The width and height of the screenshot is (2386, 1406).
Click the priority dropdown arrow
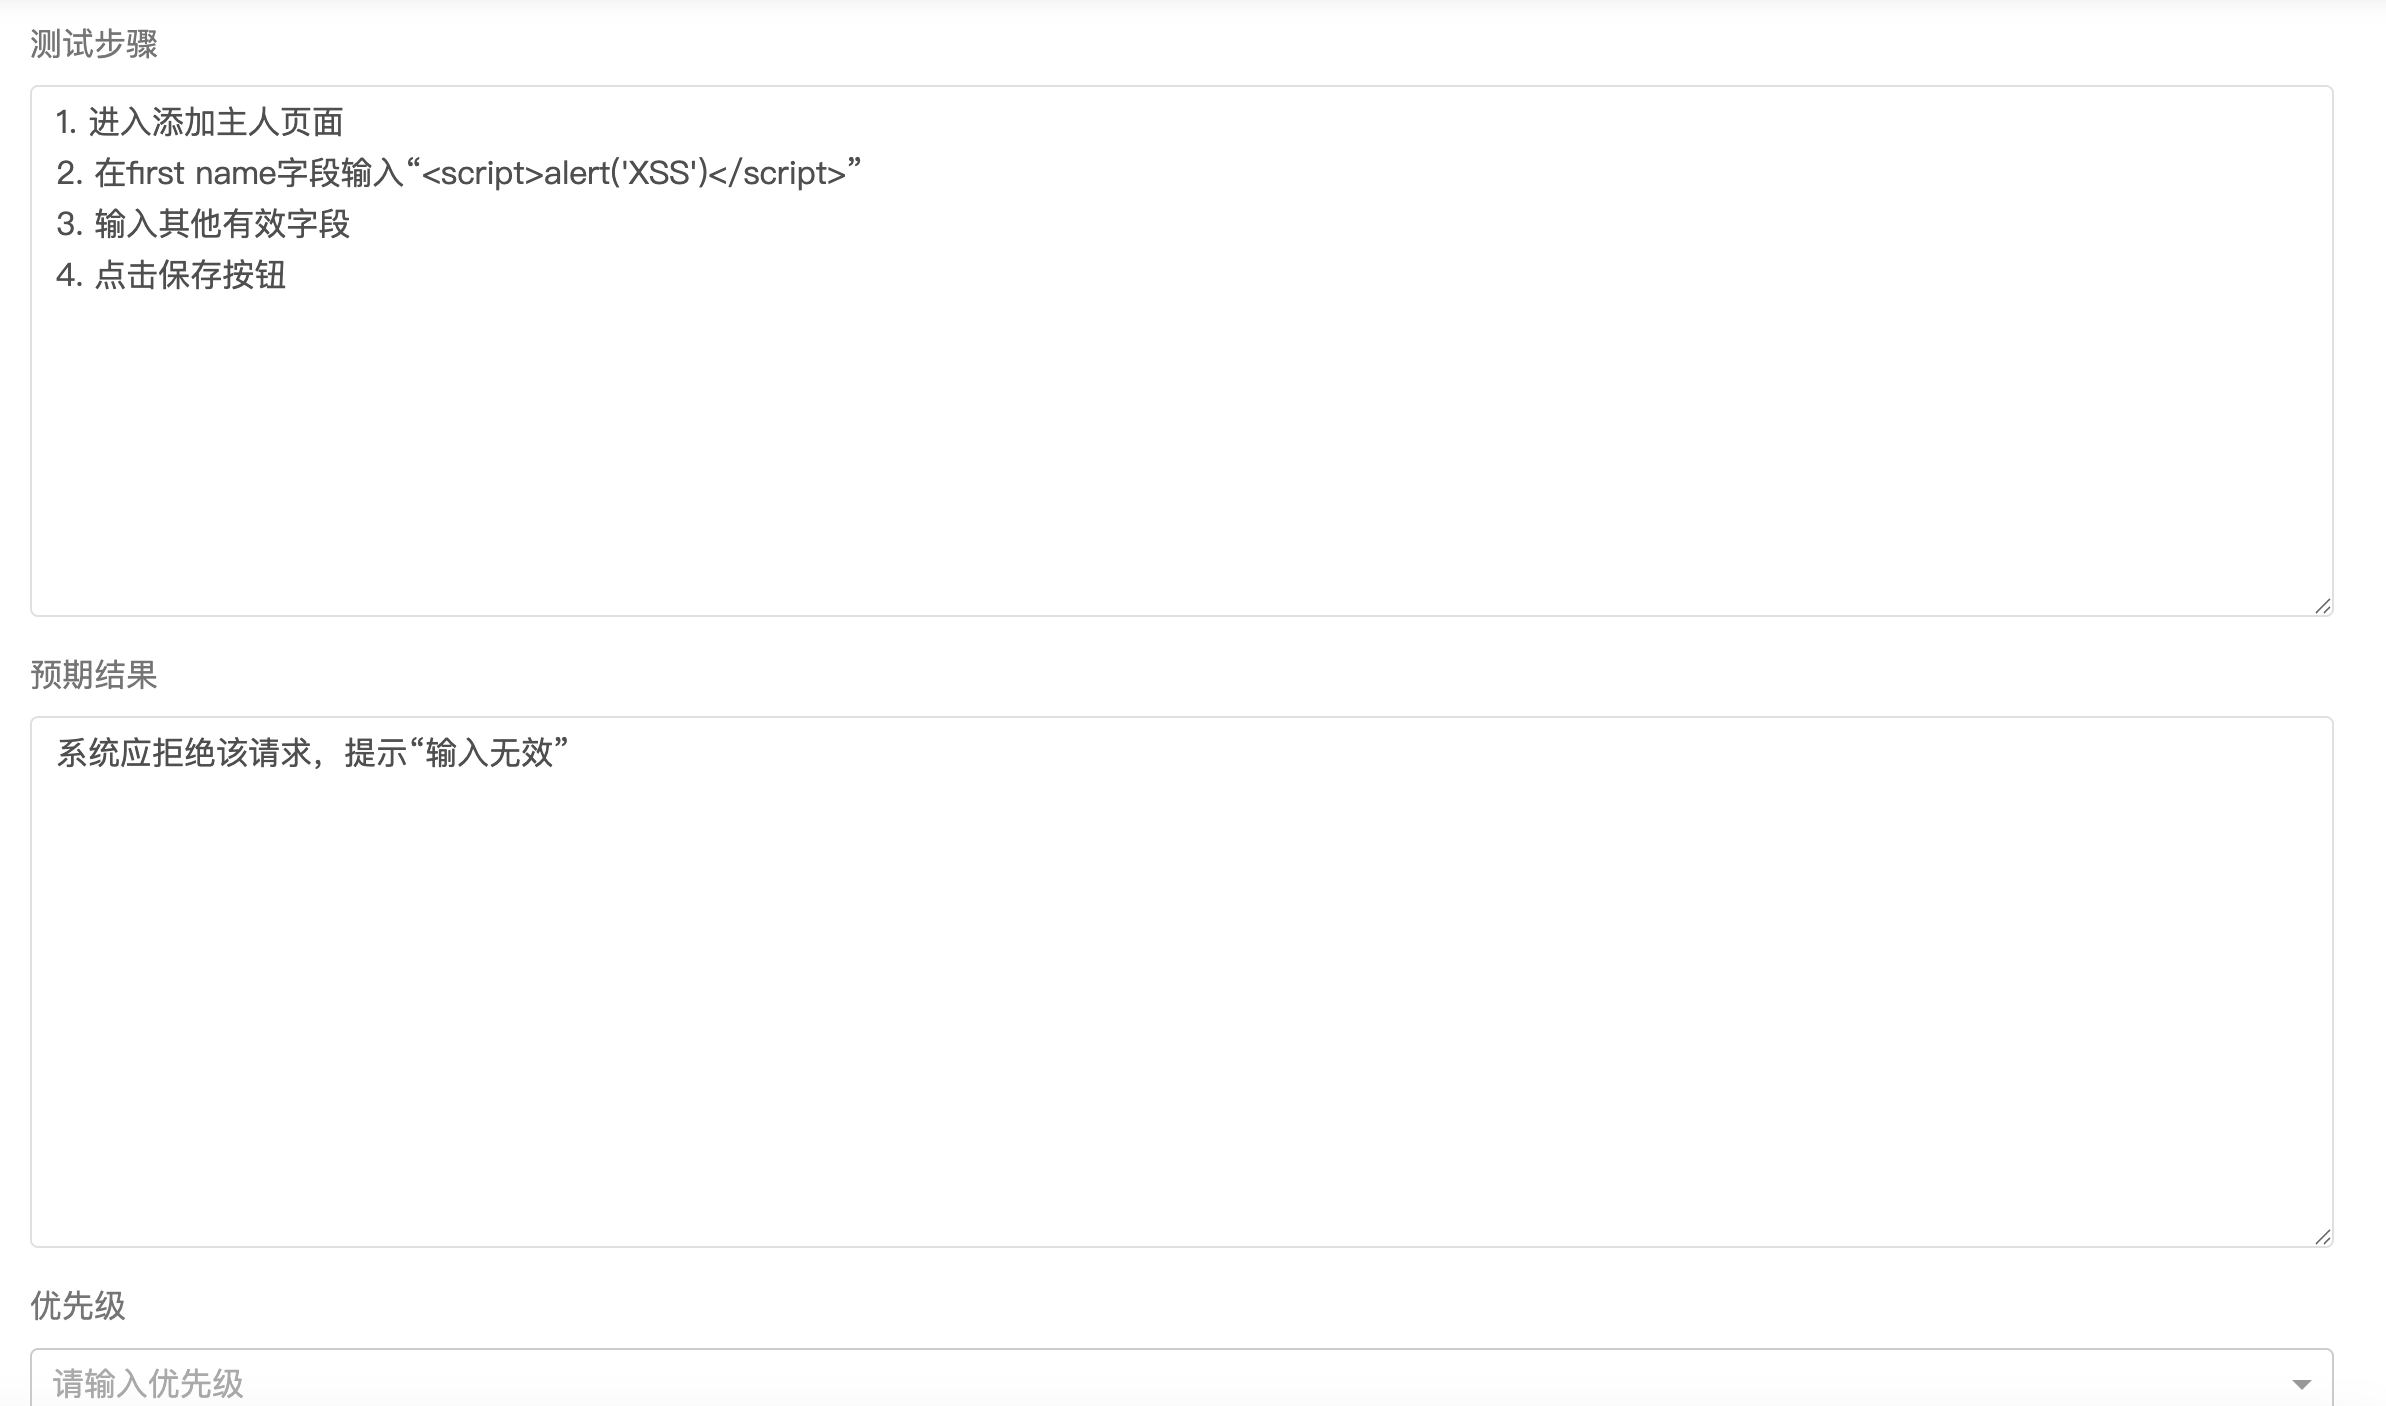(x=2301, y=1384)
